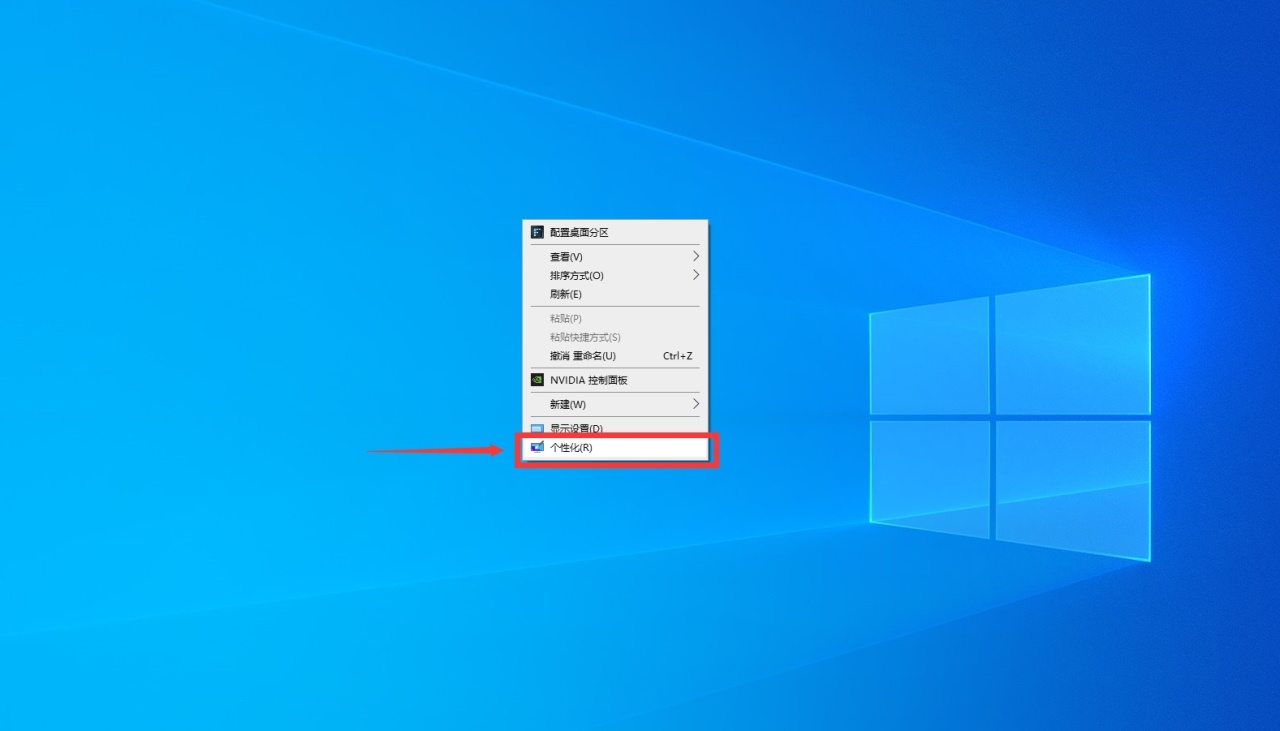Screen dimensions: 1280x731
Task: Click the 配置桌面分区 icon in the context menu
Action: (x=537, y=232)
